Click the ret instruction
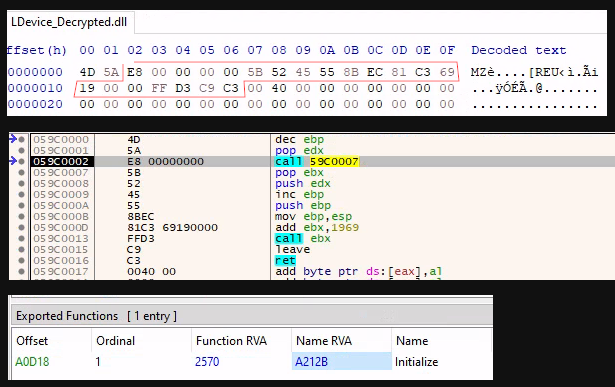The image size is (615, 387). pyautogui.click(x=285, y=260)
